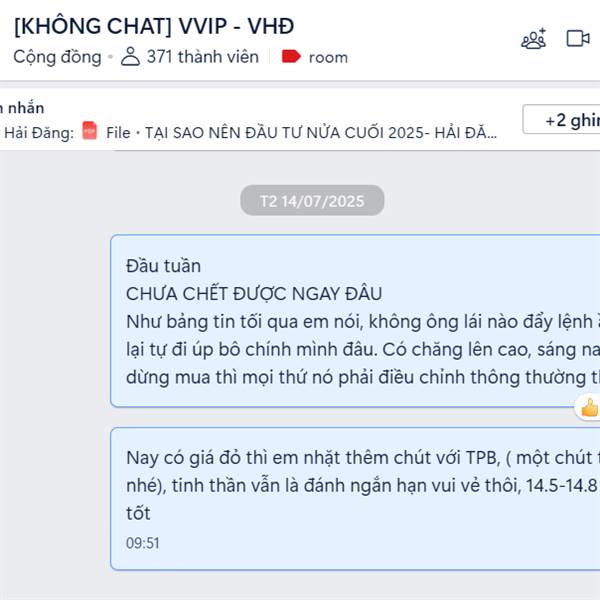Click the CHƯA CHẾT ĐƯỢC NGAY ĐÂU line
The height and width of the screenshot is (600, 600).
pyautogui.click(x=254, y=294)
